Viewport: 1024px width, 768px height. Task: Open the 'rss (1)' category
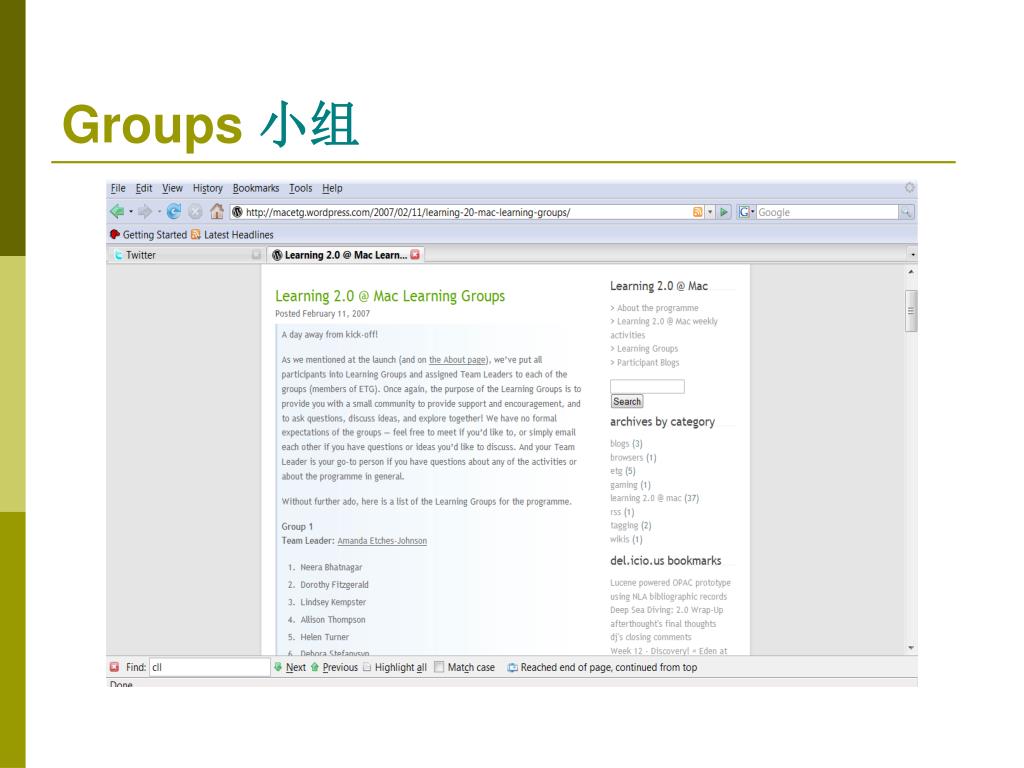[x=622, y=512]
